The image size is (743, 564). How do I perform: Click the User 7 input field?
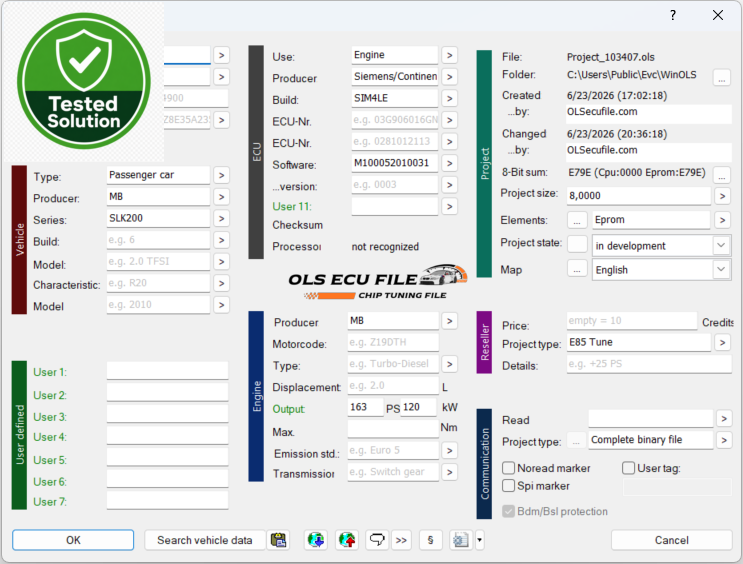167,500
